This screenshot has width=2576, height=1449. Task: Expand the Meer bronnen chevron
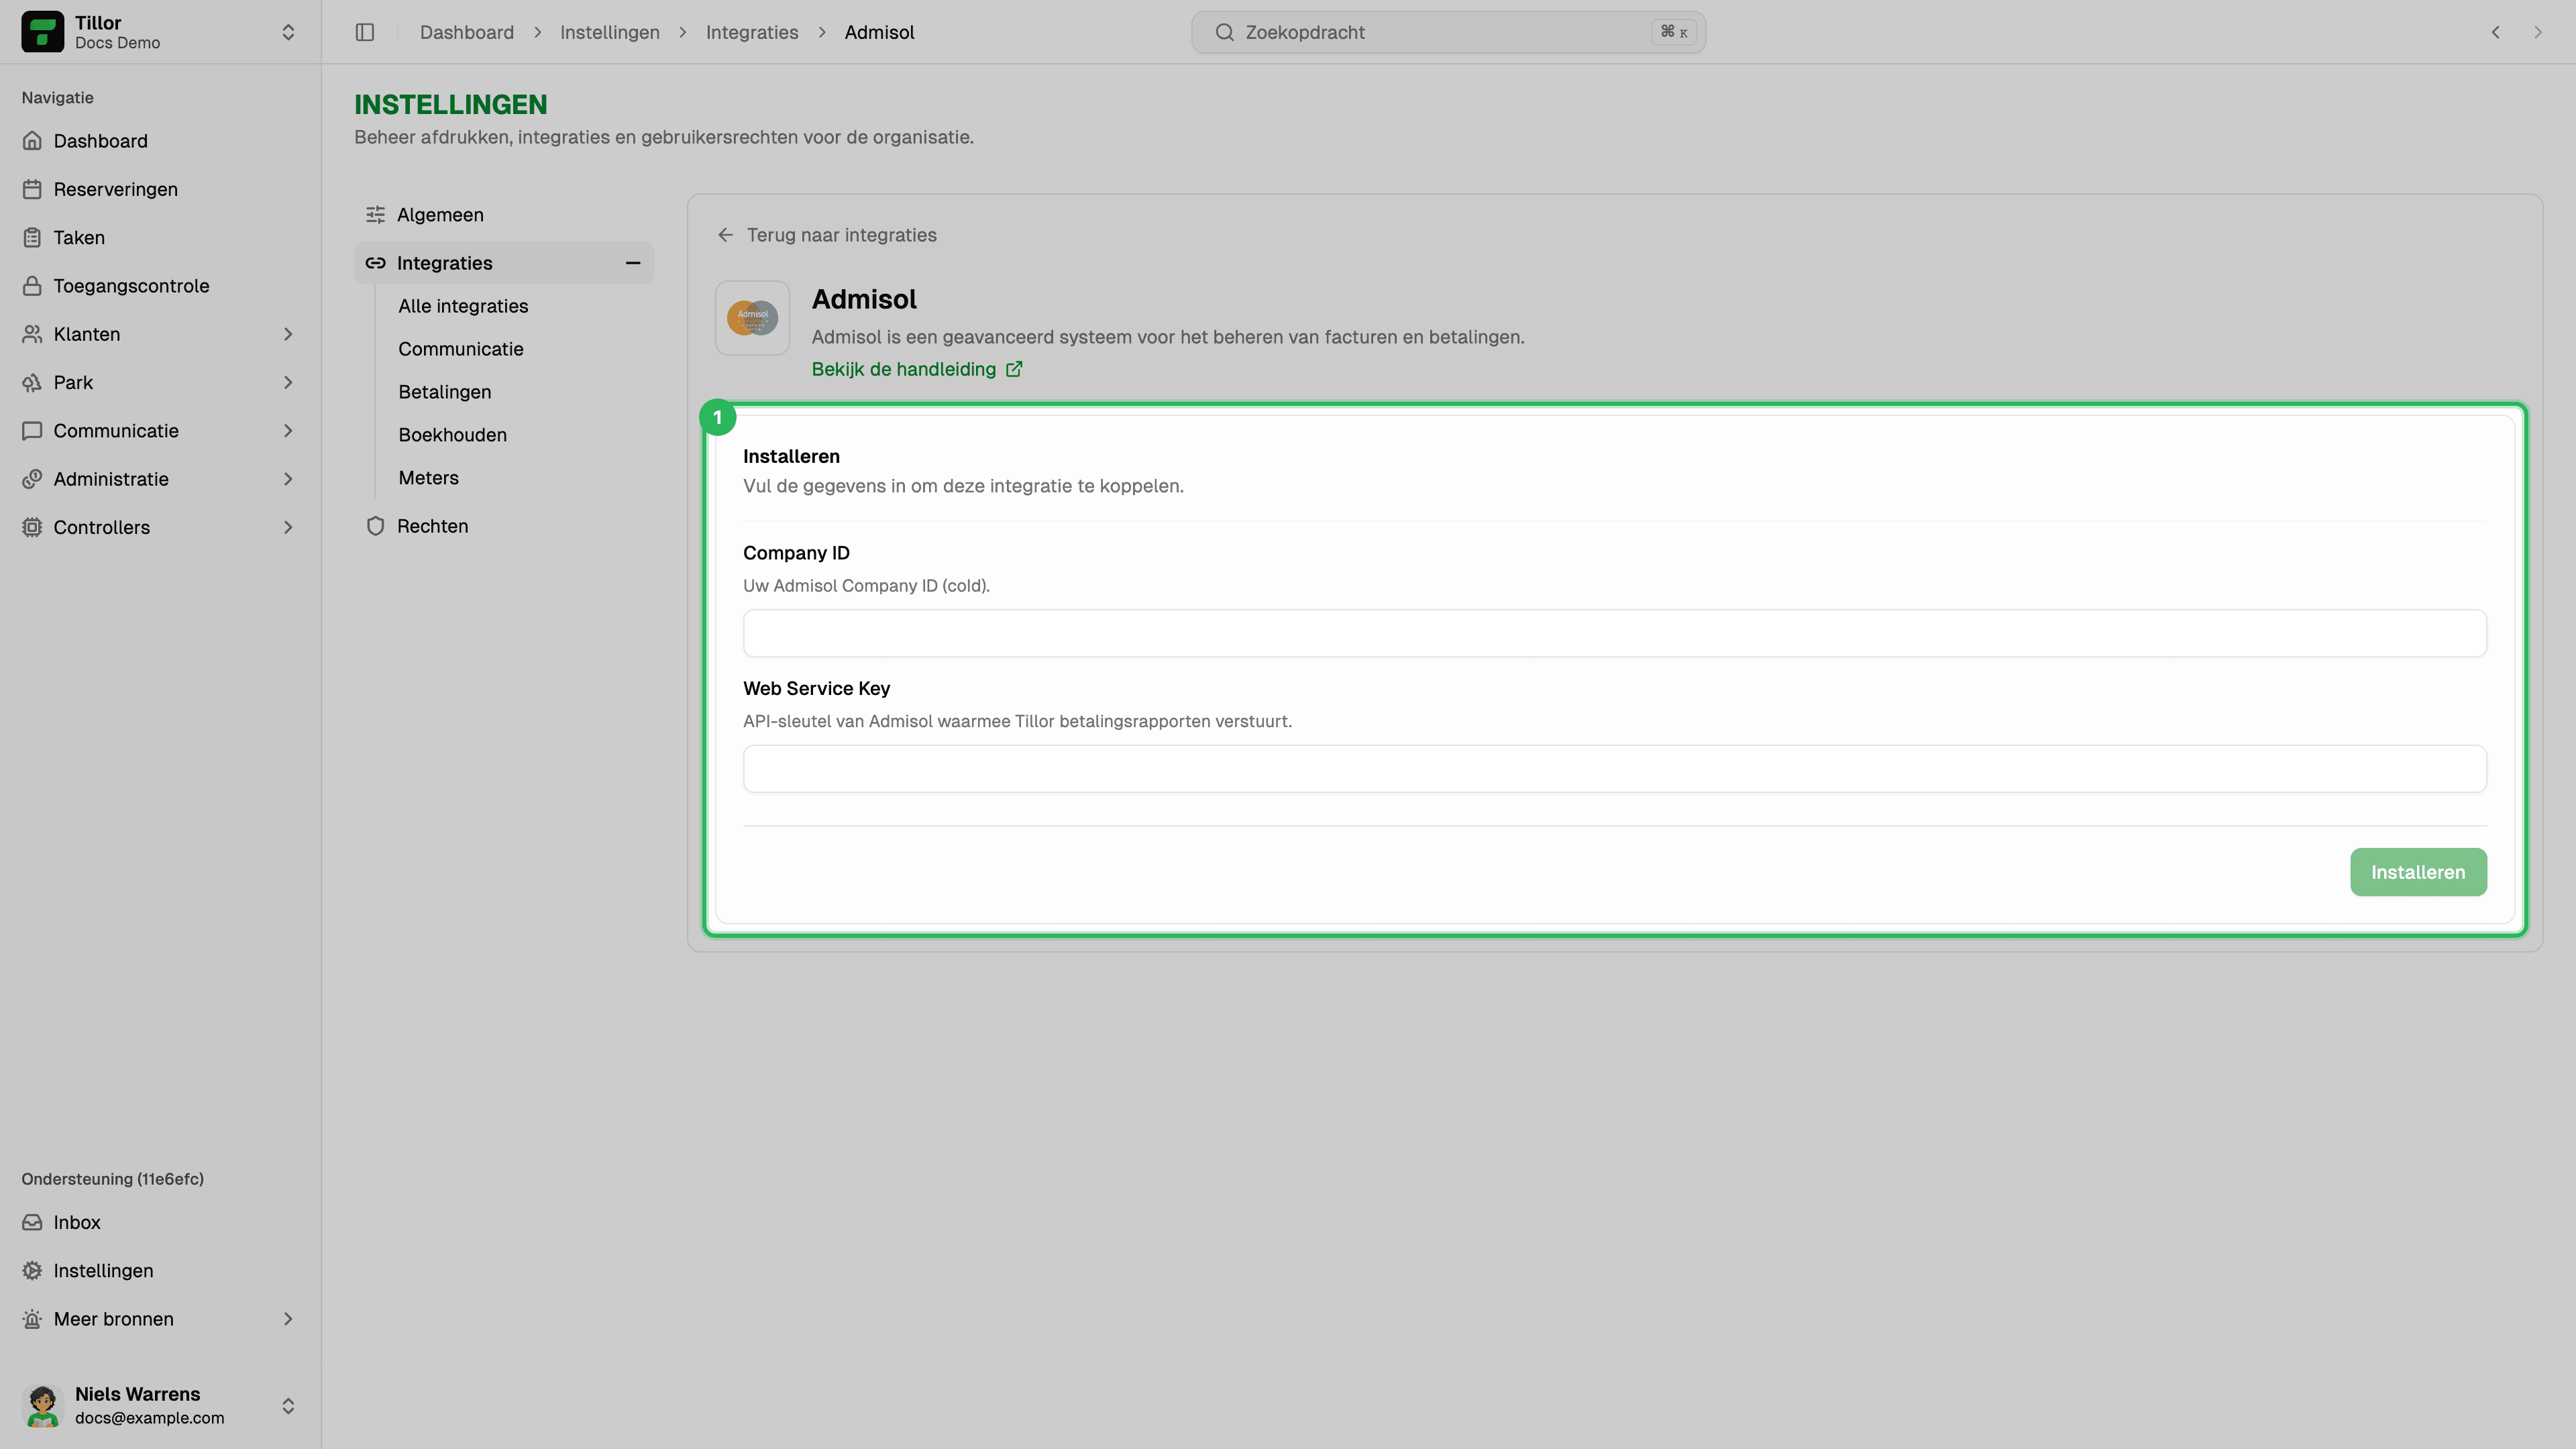click(x=288, y=1319)
